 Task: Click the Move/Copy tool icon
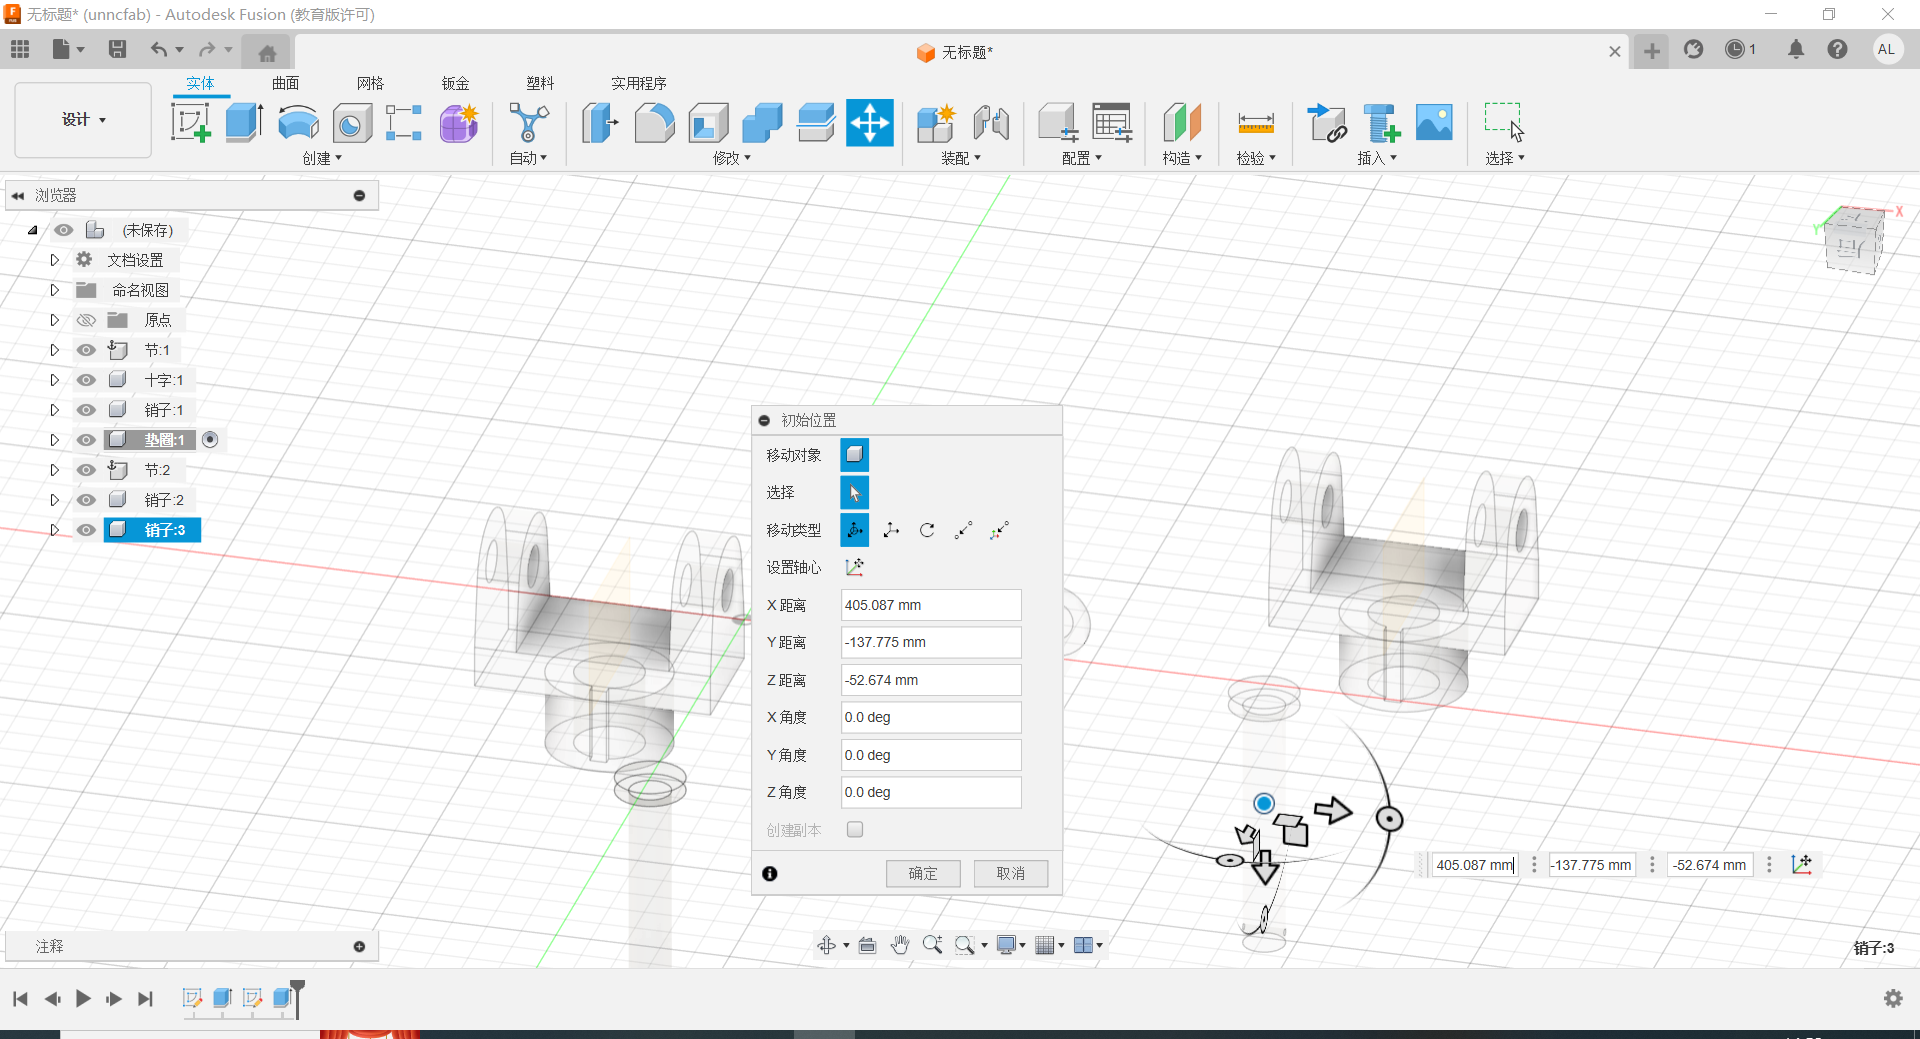[x=869, y=123]
